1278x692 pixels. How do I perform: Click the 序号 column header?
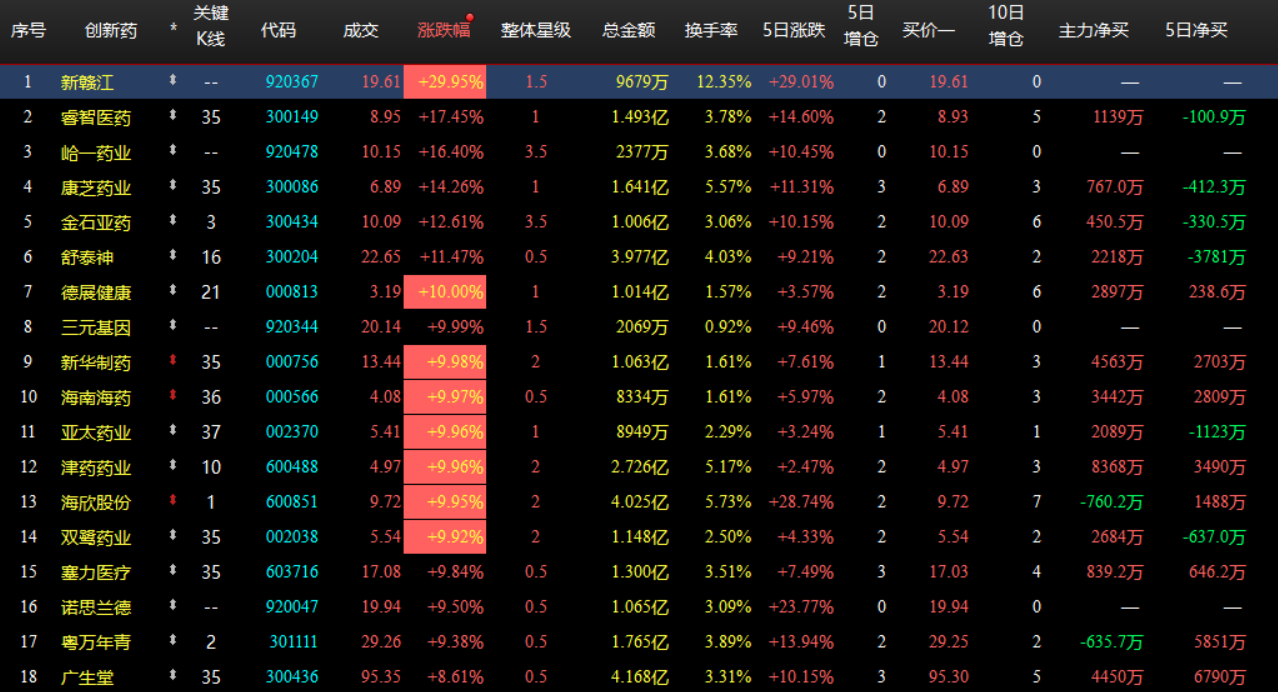[28, 30]
